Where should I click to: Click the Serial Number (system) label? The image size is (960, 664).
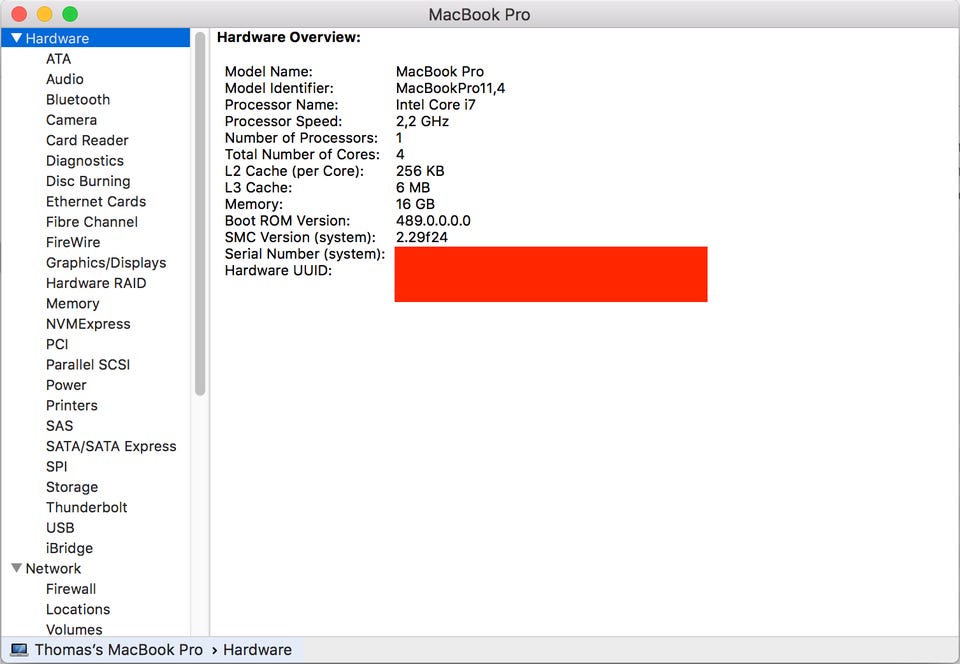pyautogui.click(x=305, y=253)
